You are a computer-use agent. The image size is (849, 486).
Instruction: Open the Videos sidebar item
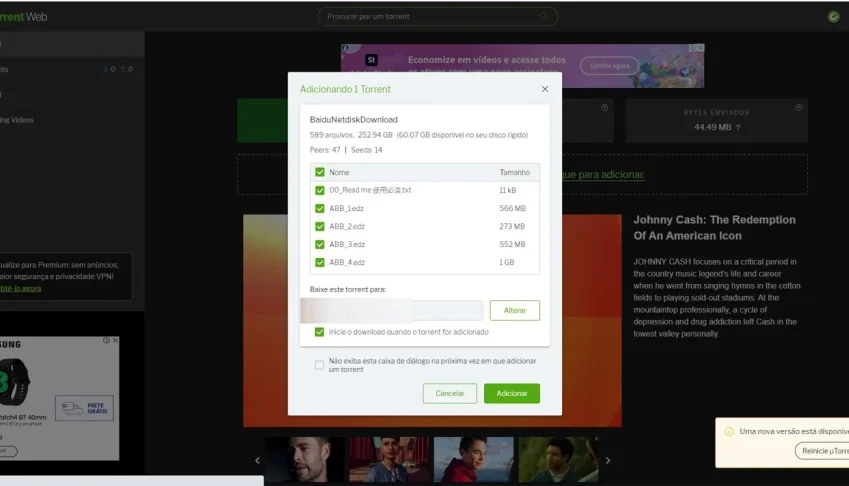click(x=16, y=120)
